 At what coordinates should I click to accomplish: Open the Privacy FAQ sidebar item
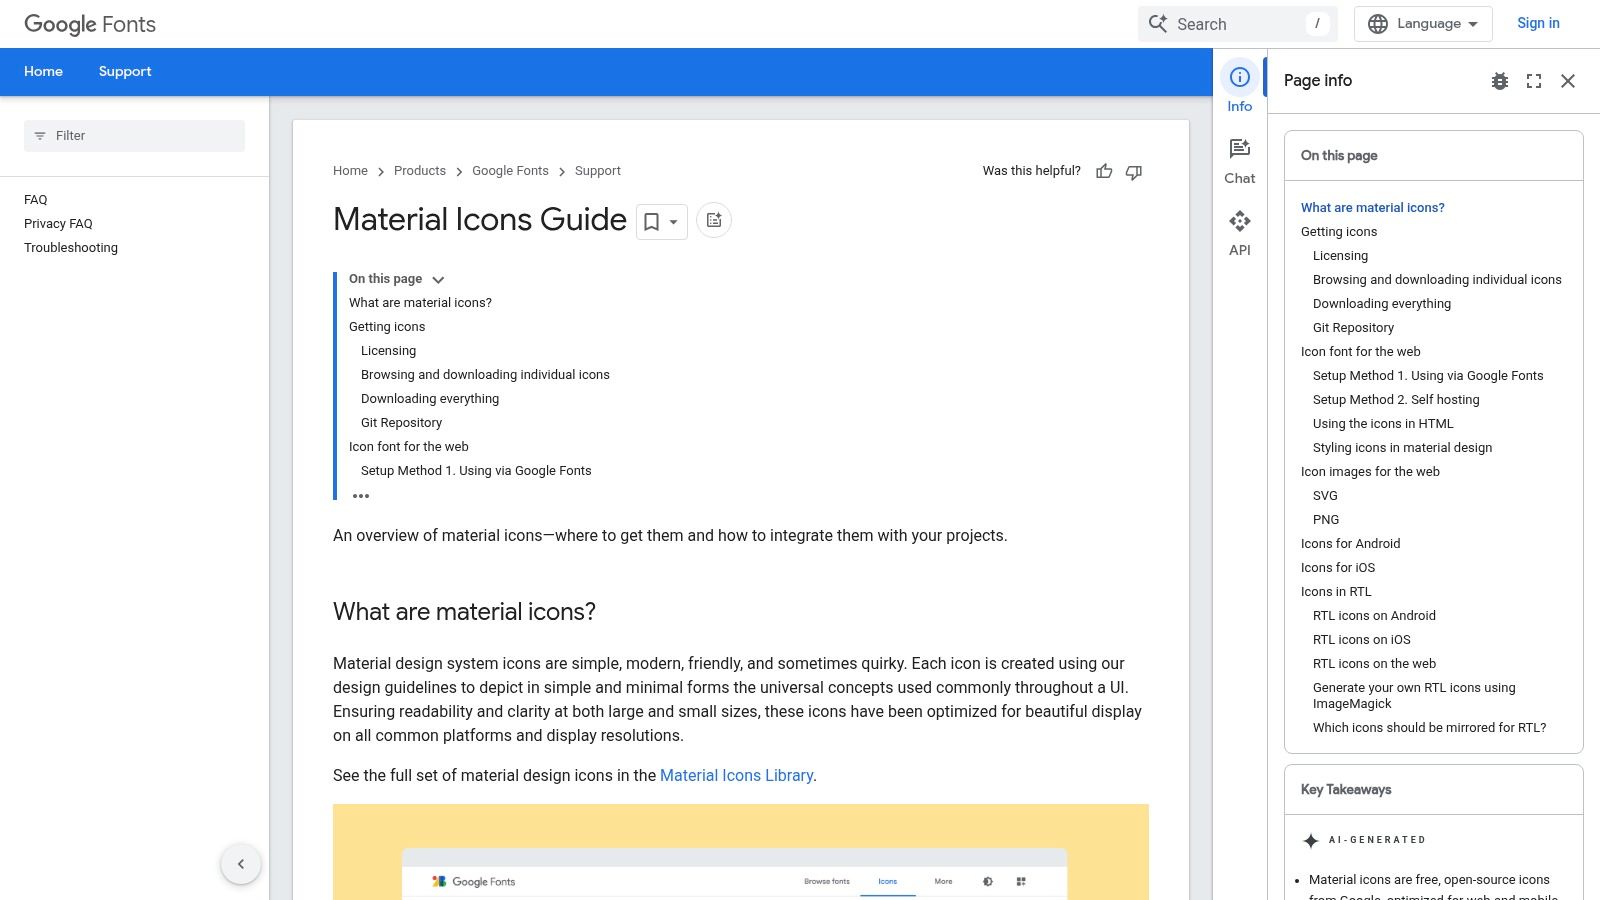click(x=58, y=223)
